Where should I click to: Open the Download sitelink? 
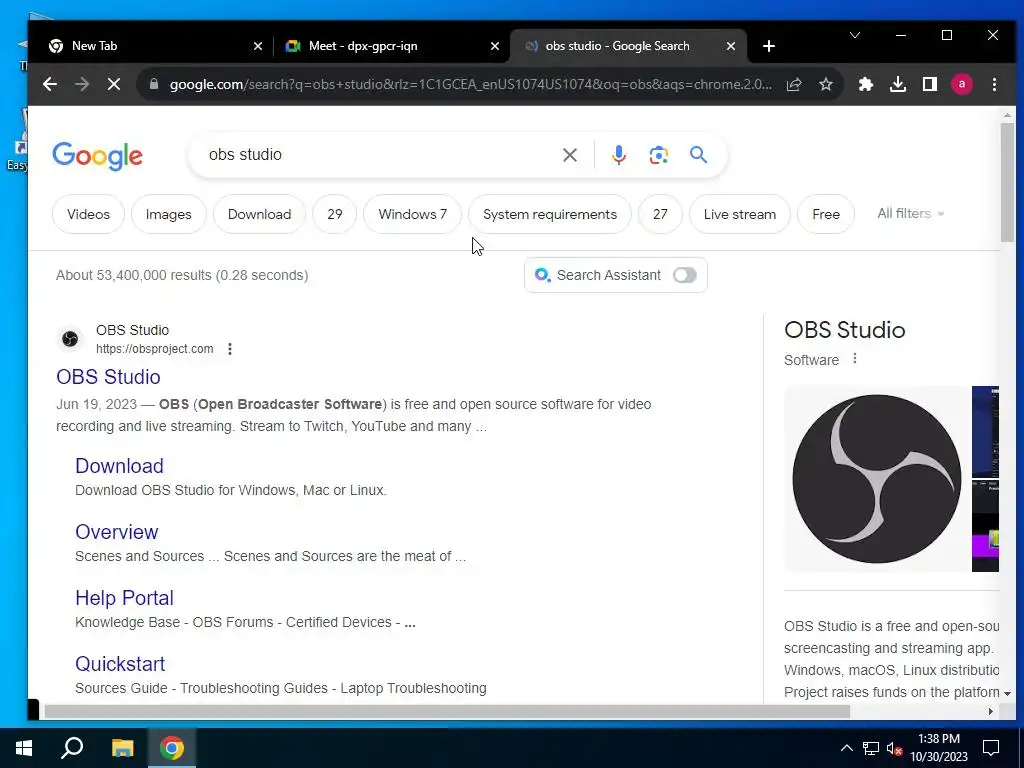[120, 466]
